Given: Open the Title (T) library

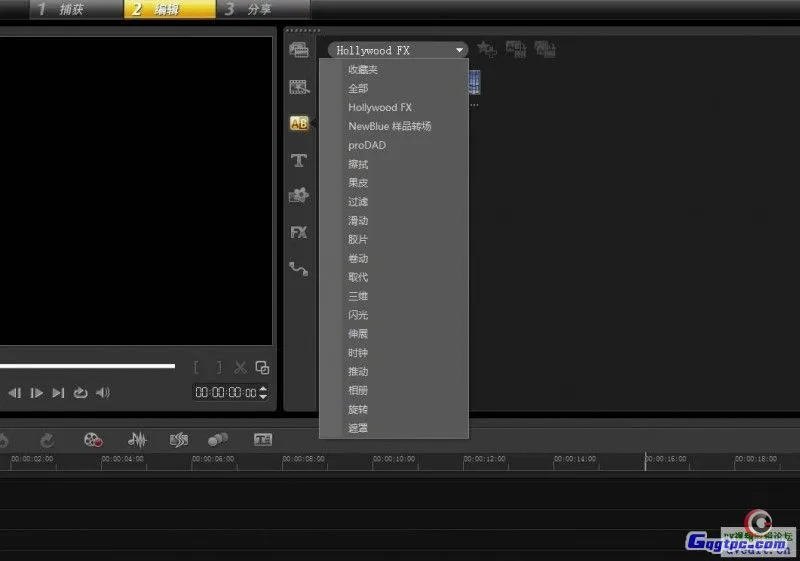Looking at the screenshot, I should tap(298, 160).
